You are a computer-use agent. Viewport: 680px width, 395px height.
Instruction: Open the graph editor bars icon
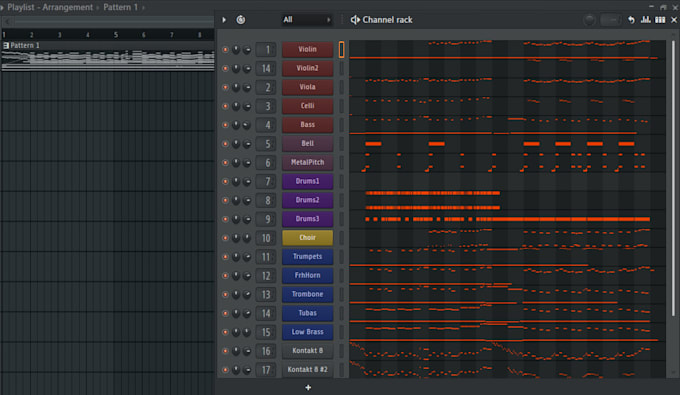646,20
